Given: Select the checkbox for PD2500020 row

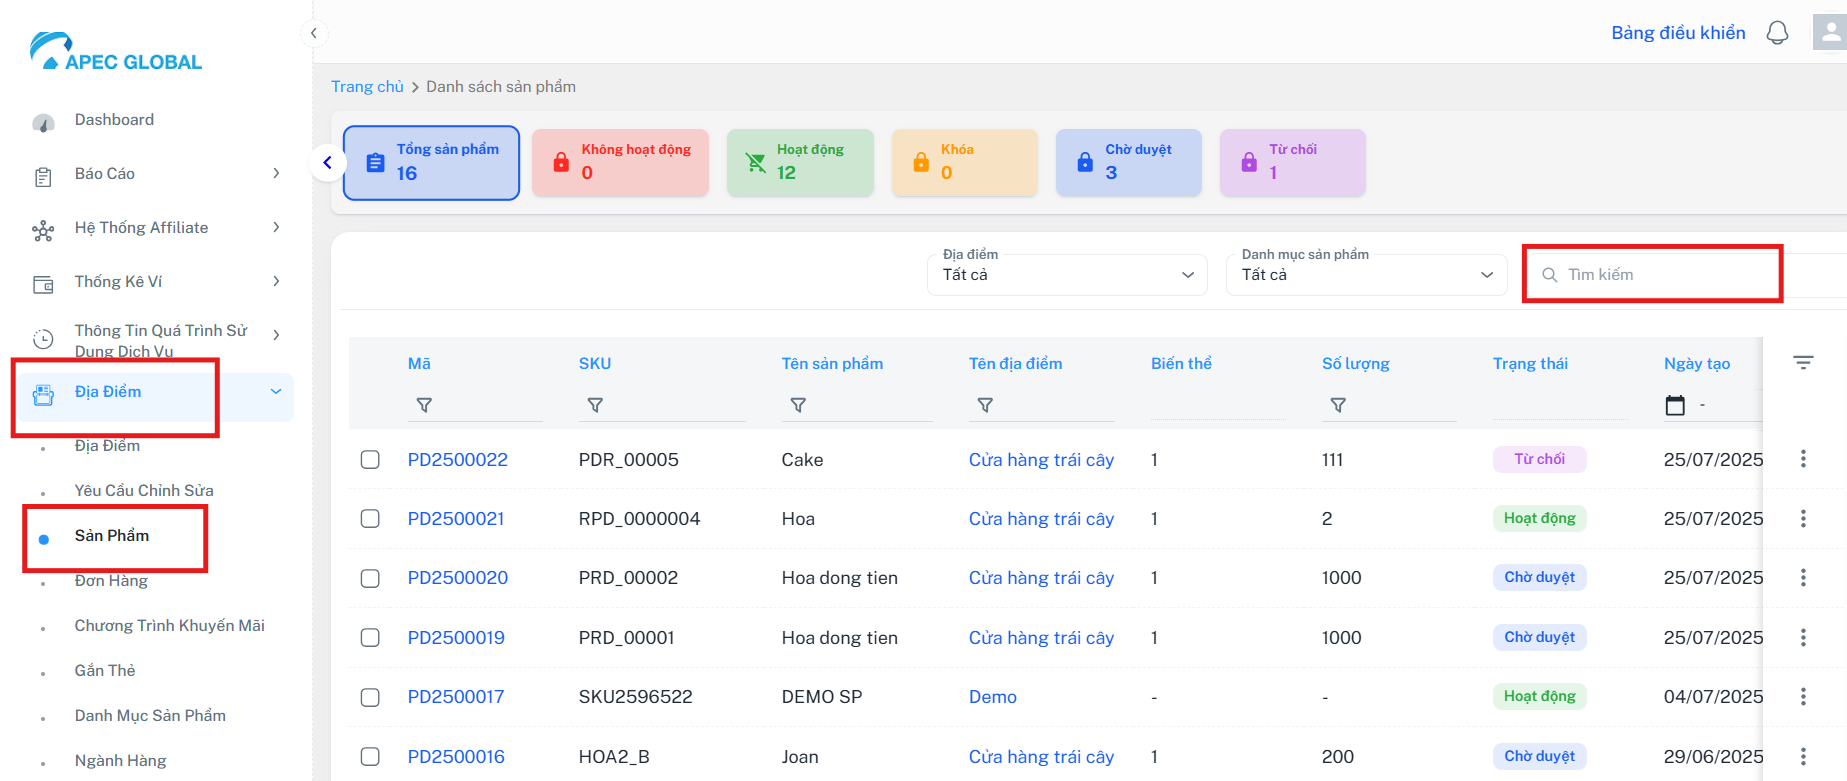Looking at the screenshot, I should click(370, 578).
